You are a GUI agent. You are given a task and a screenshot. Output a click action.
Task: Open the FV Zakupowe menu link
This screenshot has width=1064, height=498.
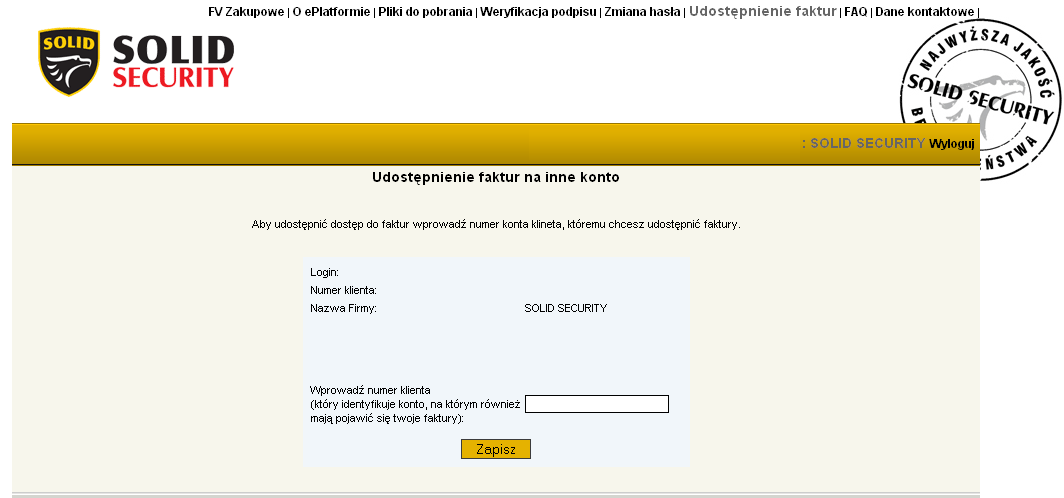246,12
